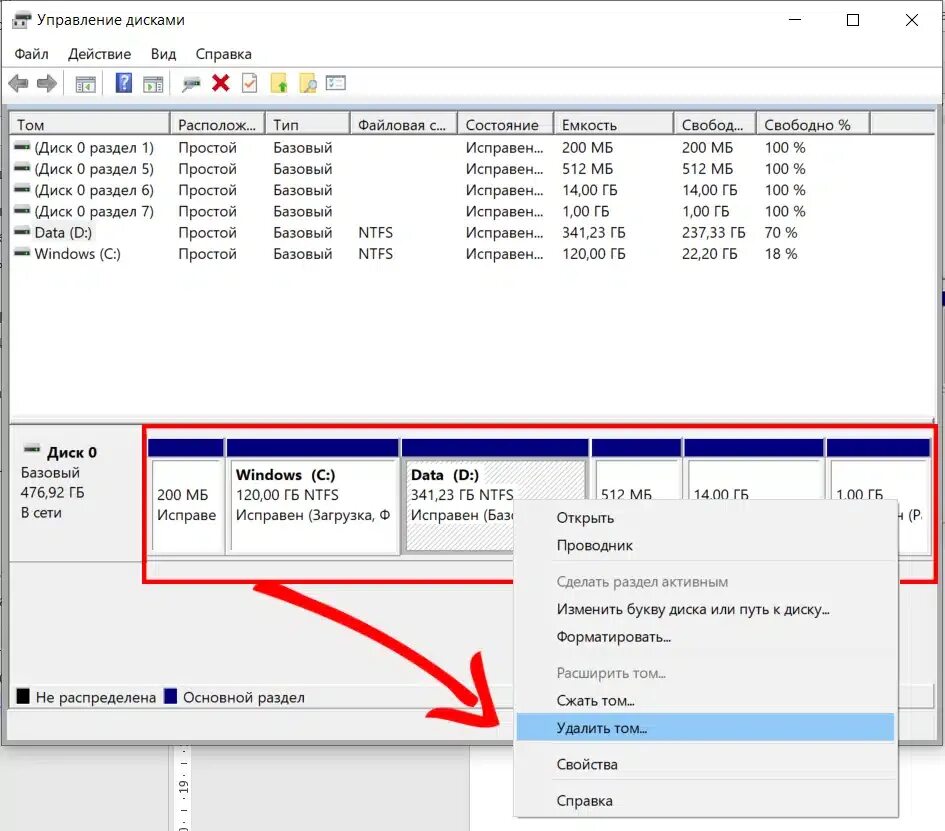This screenshot has width=945, height=831.
Task: Sort by the Располож... column header
Action: tap(218, 125)
